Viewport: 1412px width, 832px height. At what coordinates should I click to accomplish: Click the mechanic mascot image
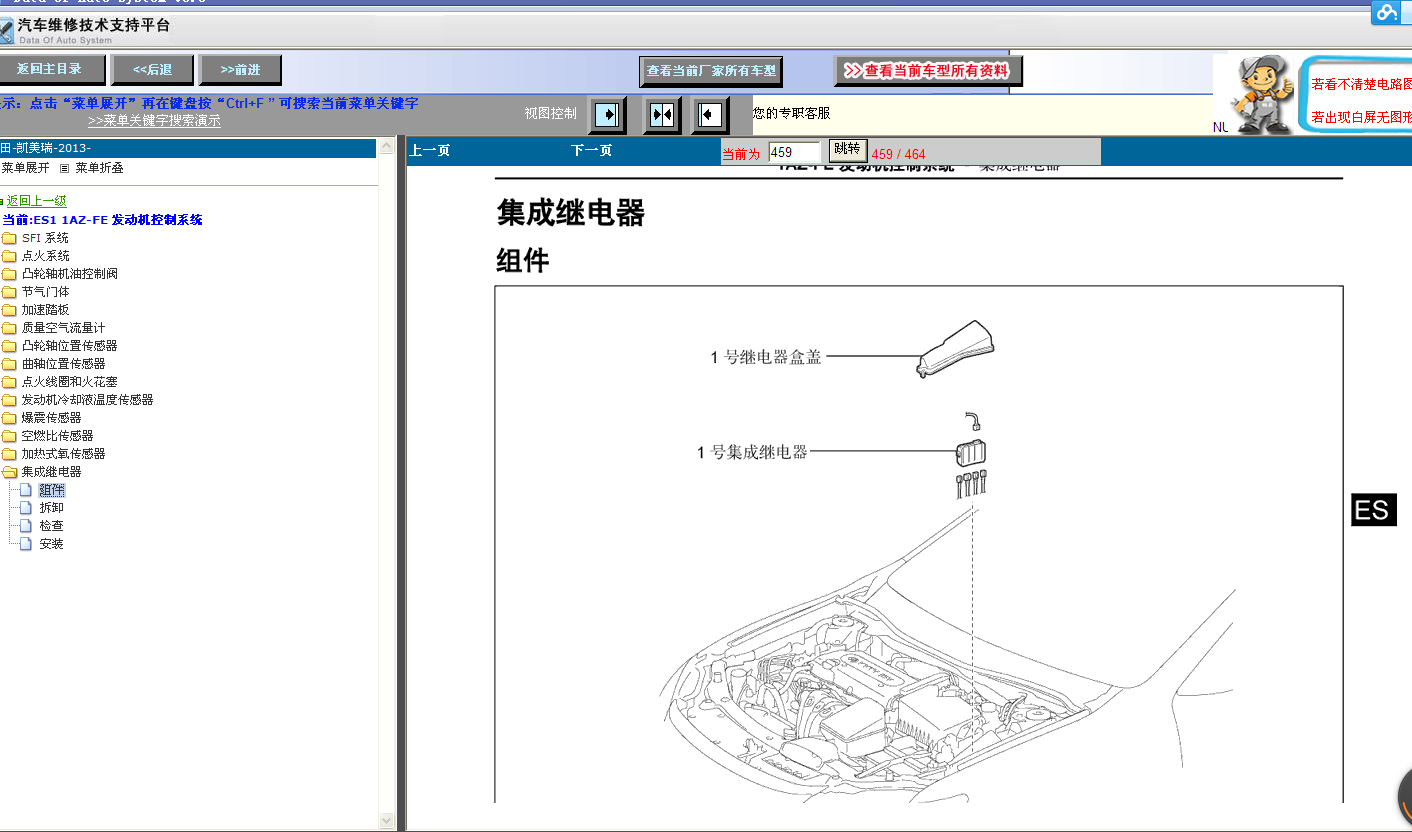1262,95
